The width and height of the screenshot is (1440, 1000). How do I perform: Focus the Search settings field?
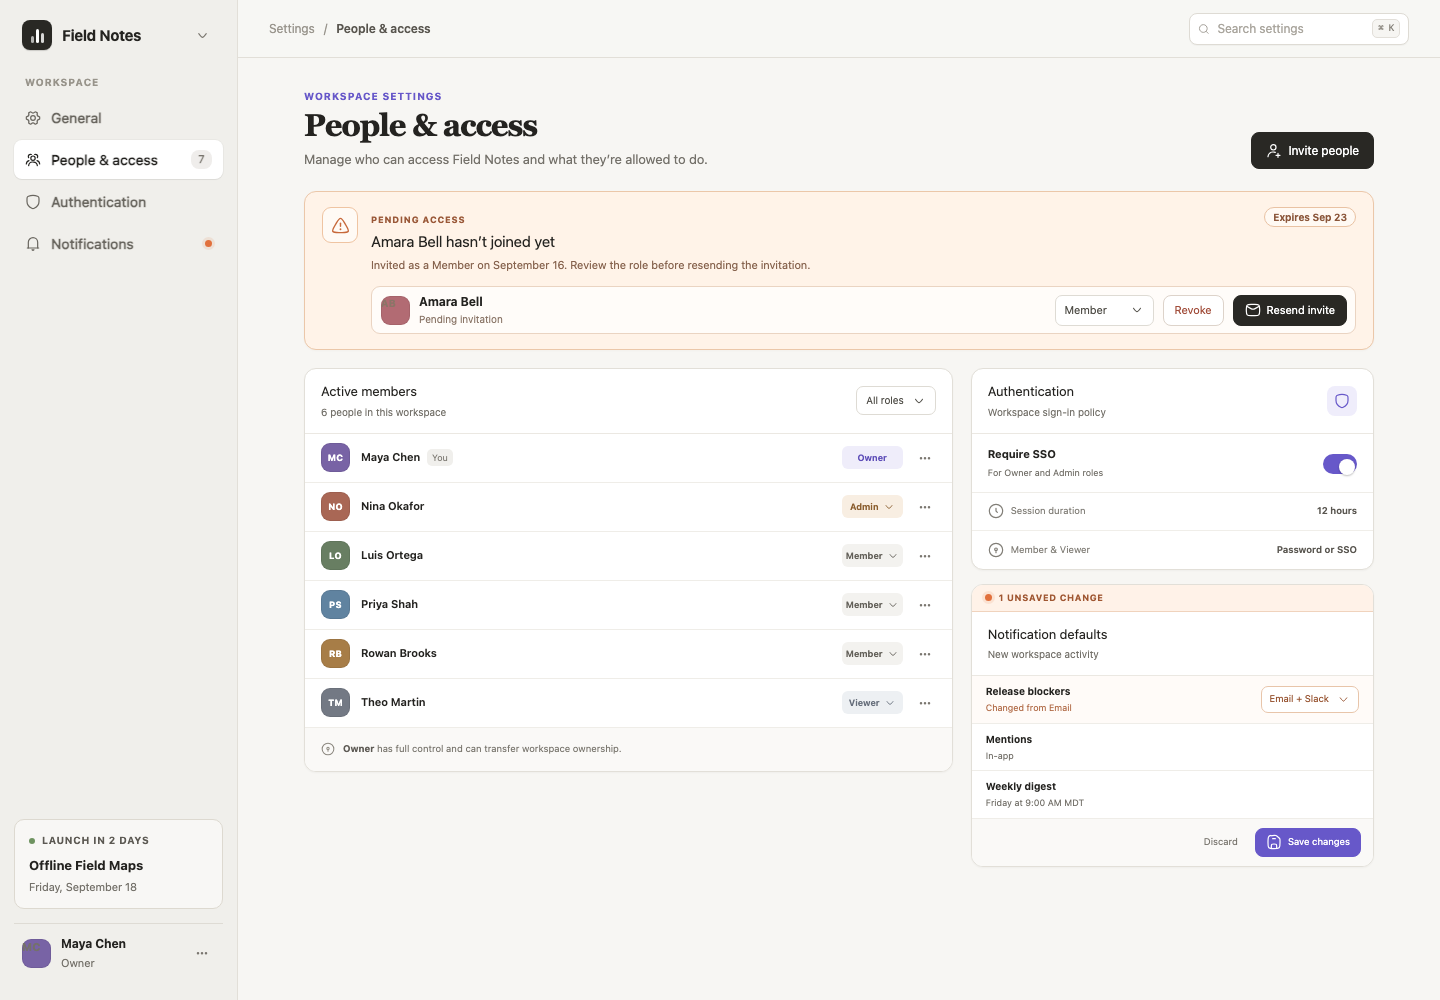point(1298,29)
